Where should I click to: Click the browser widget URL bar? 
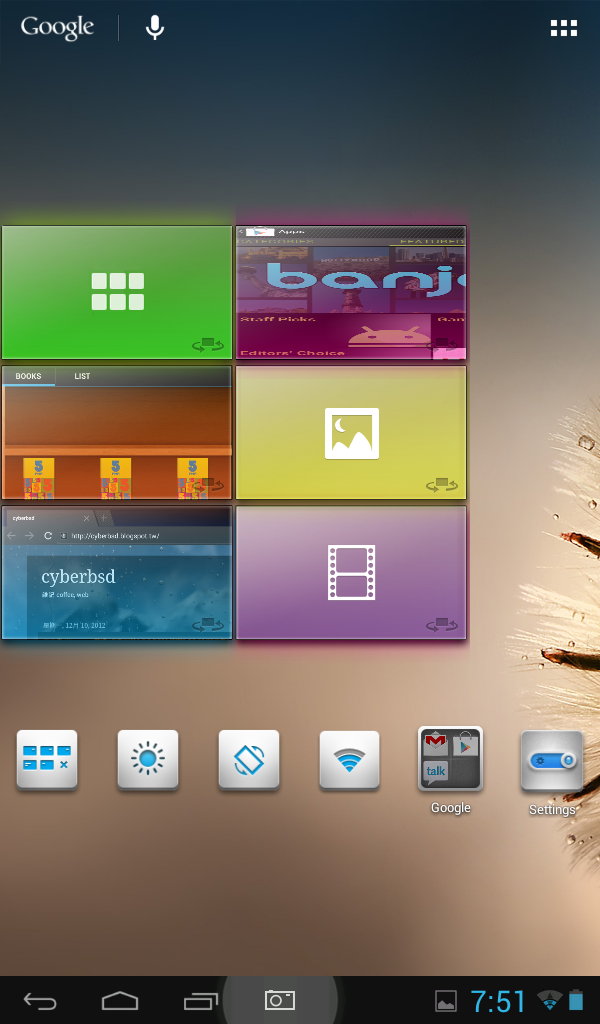click(144, 536)
